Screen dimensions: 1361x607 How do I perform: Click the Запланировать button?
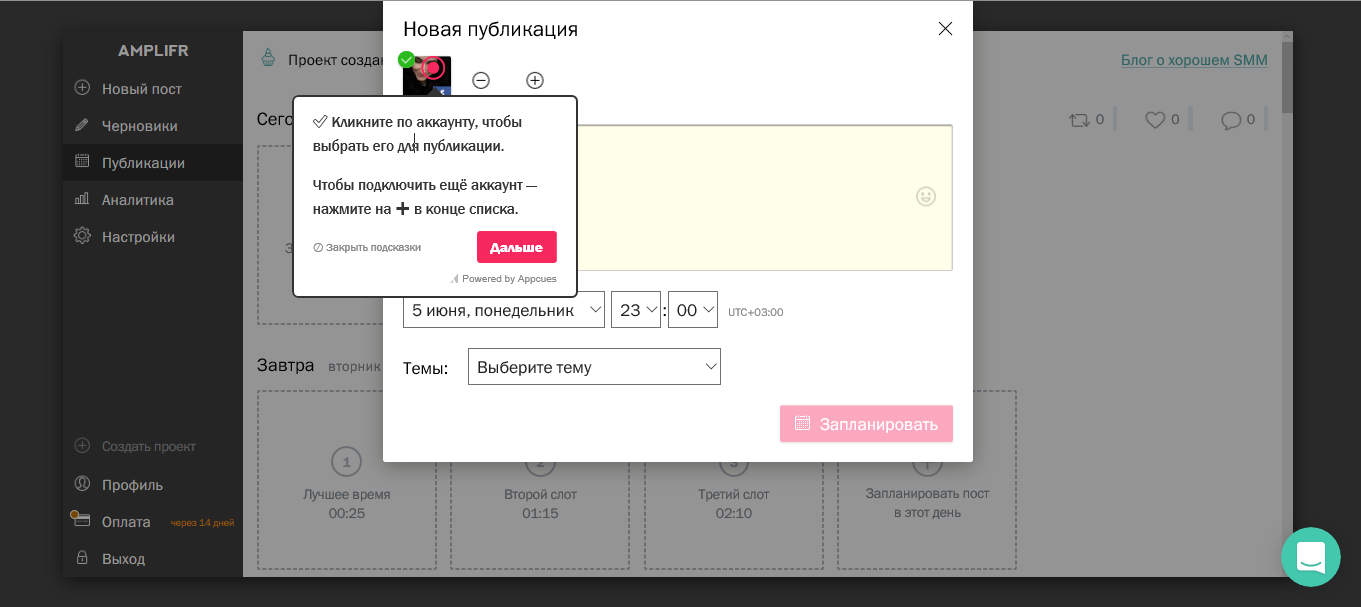(x=866, y=424)
